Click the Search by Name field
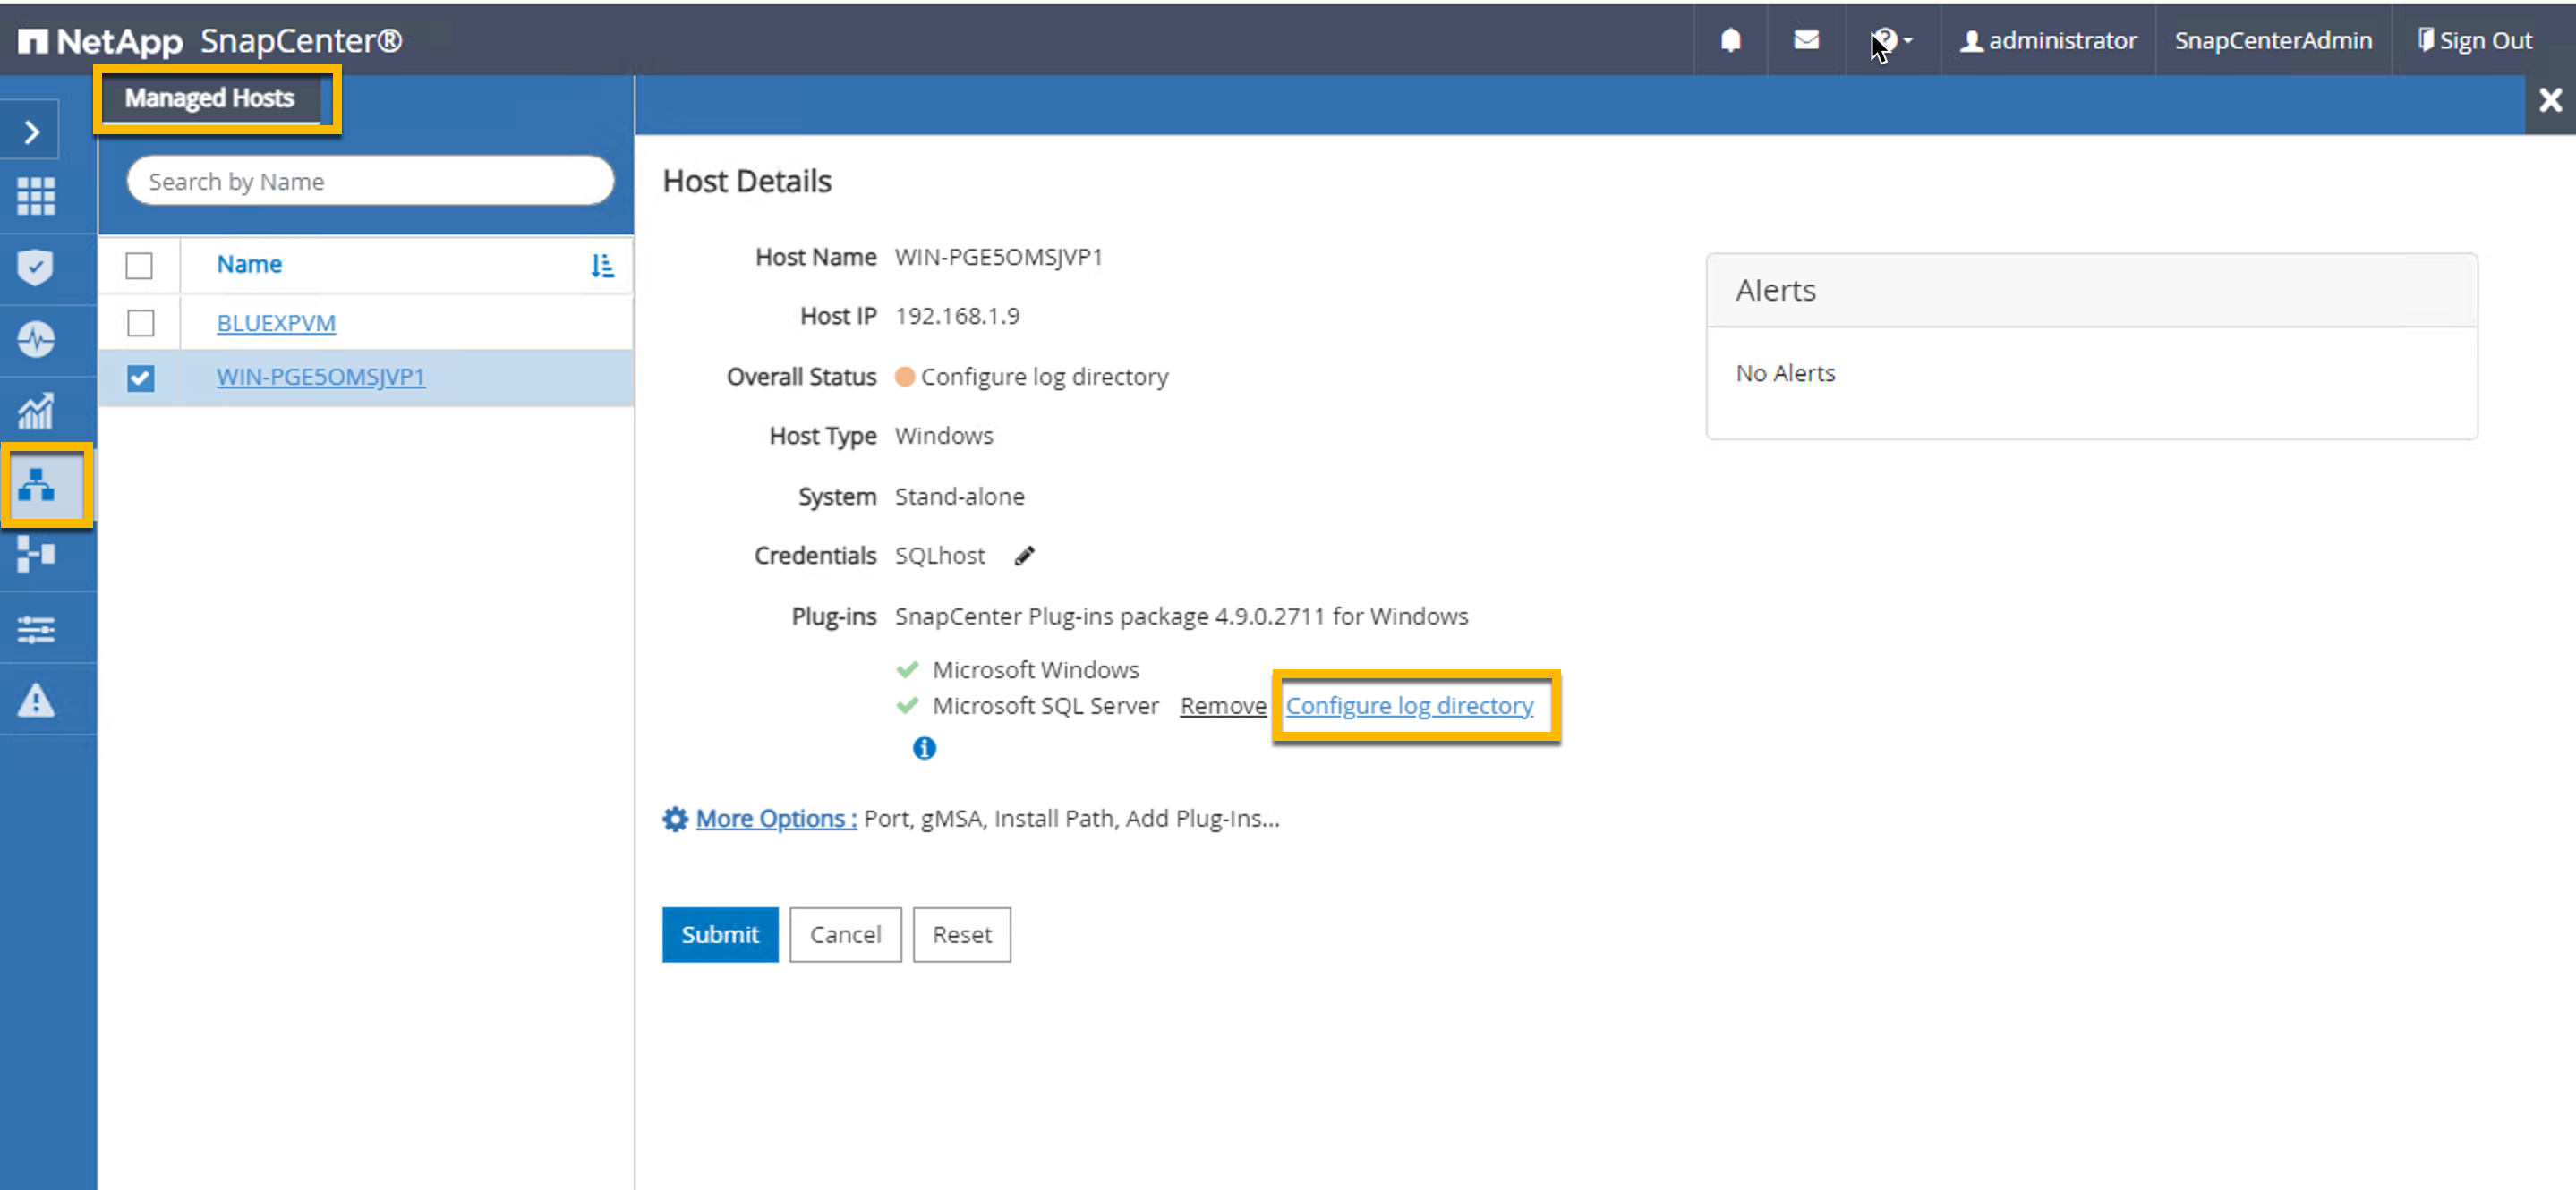Screen dimensions: 2576x1190 click(370, 181)
